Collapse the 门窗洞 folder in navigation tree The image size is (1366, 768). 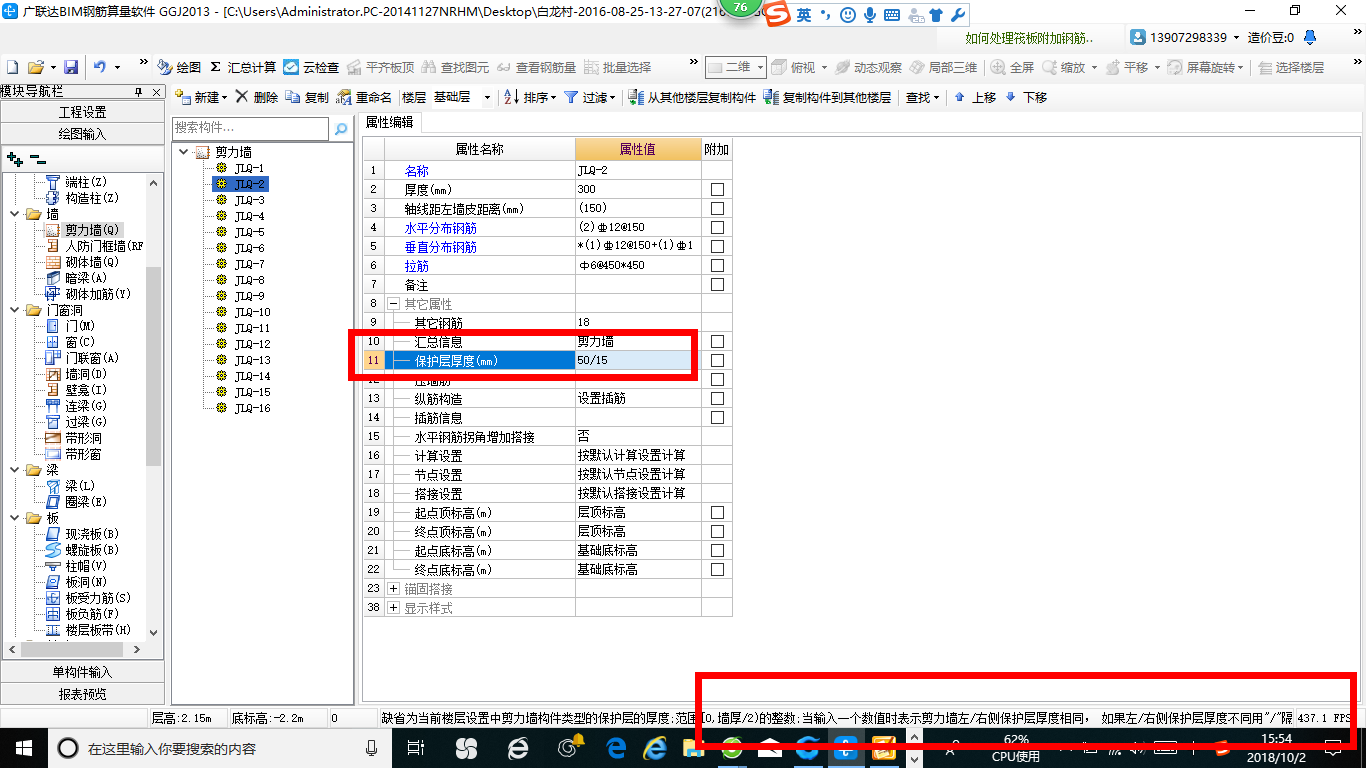[13, 310]
